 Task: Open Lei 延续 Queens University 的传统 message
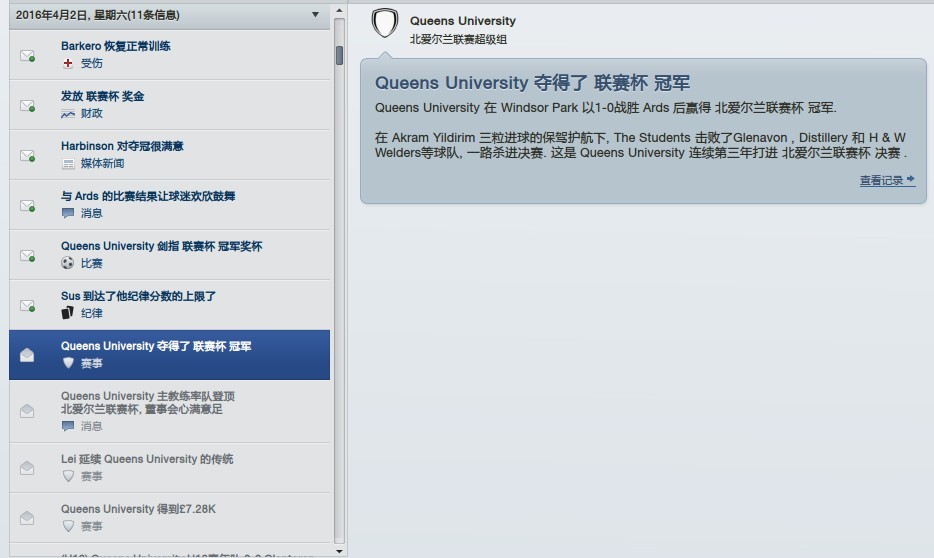coord(146,459)
